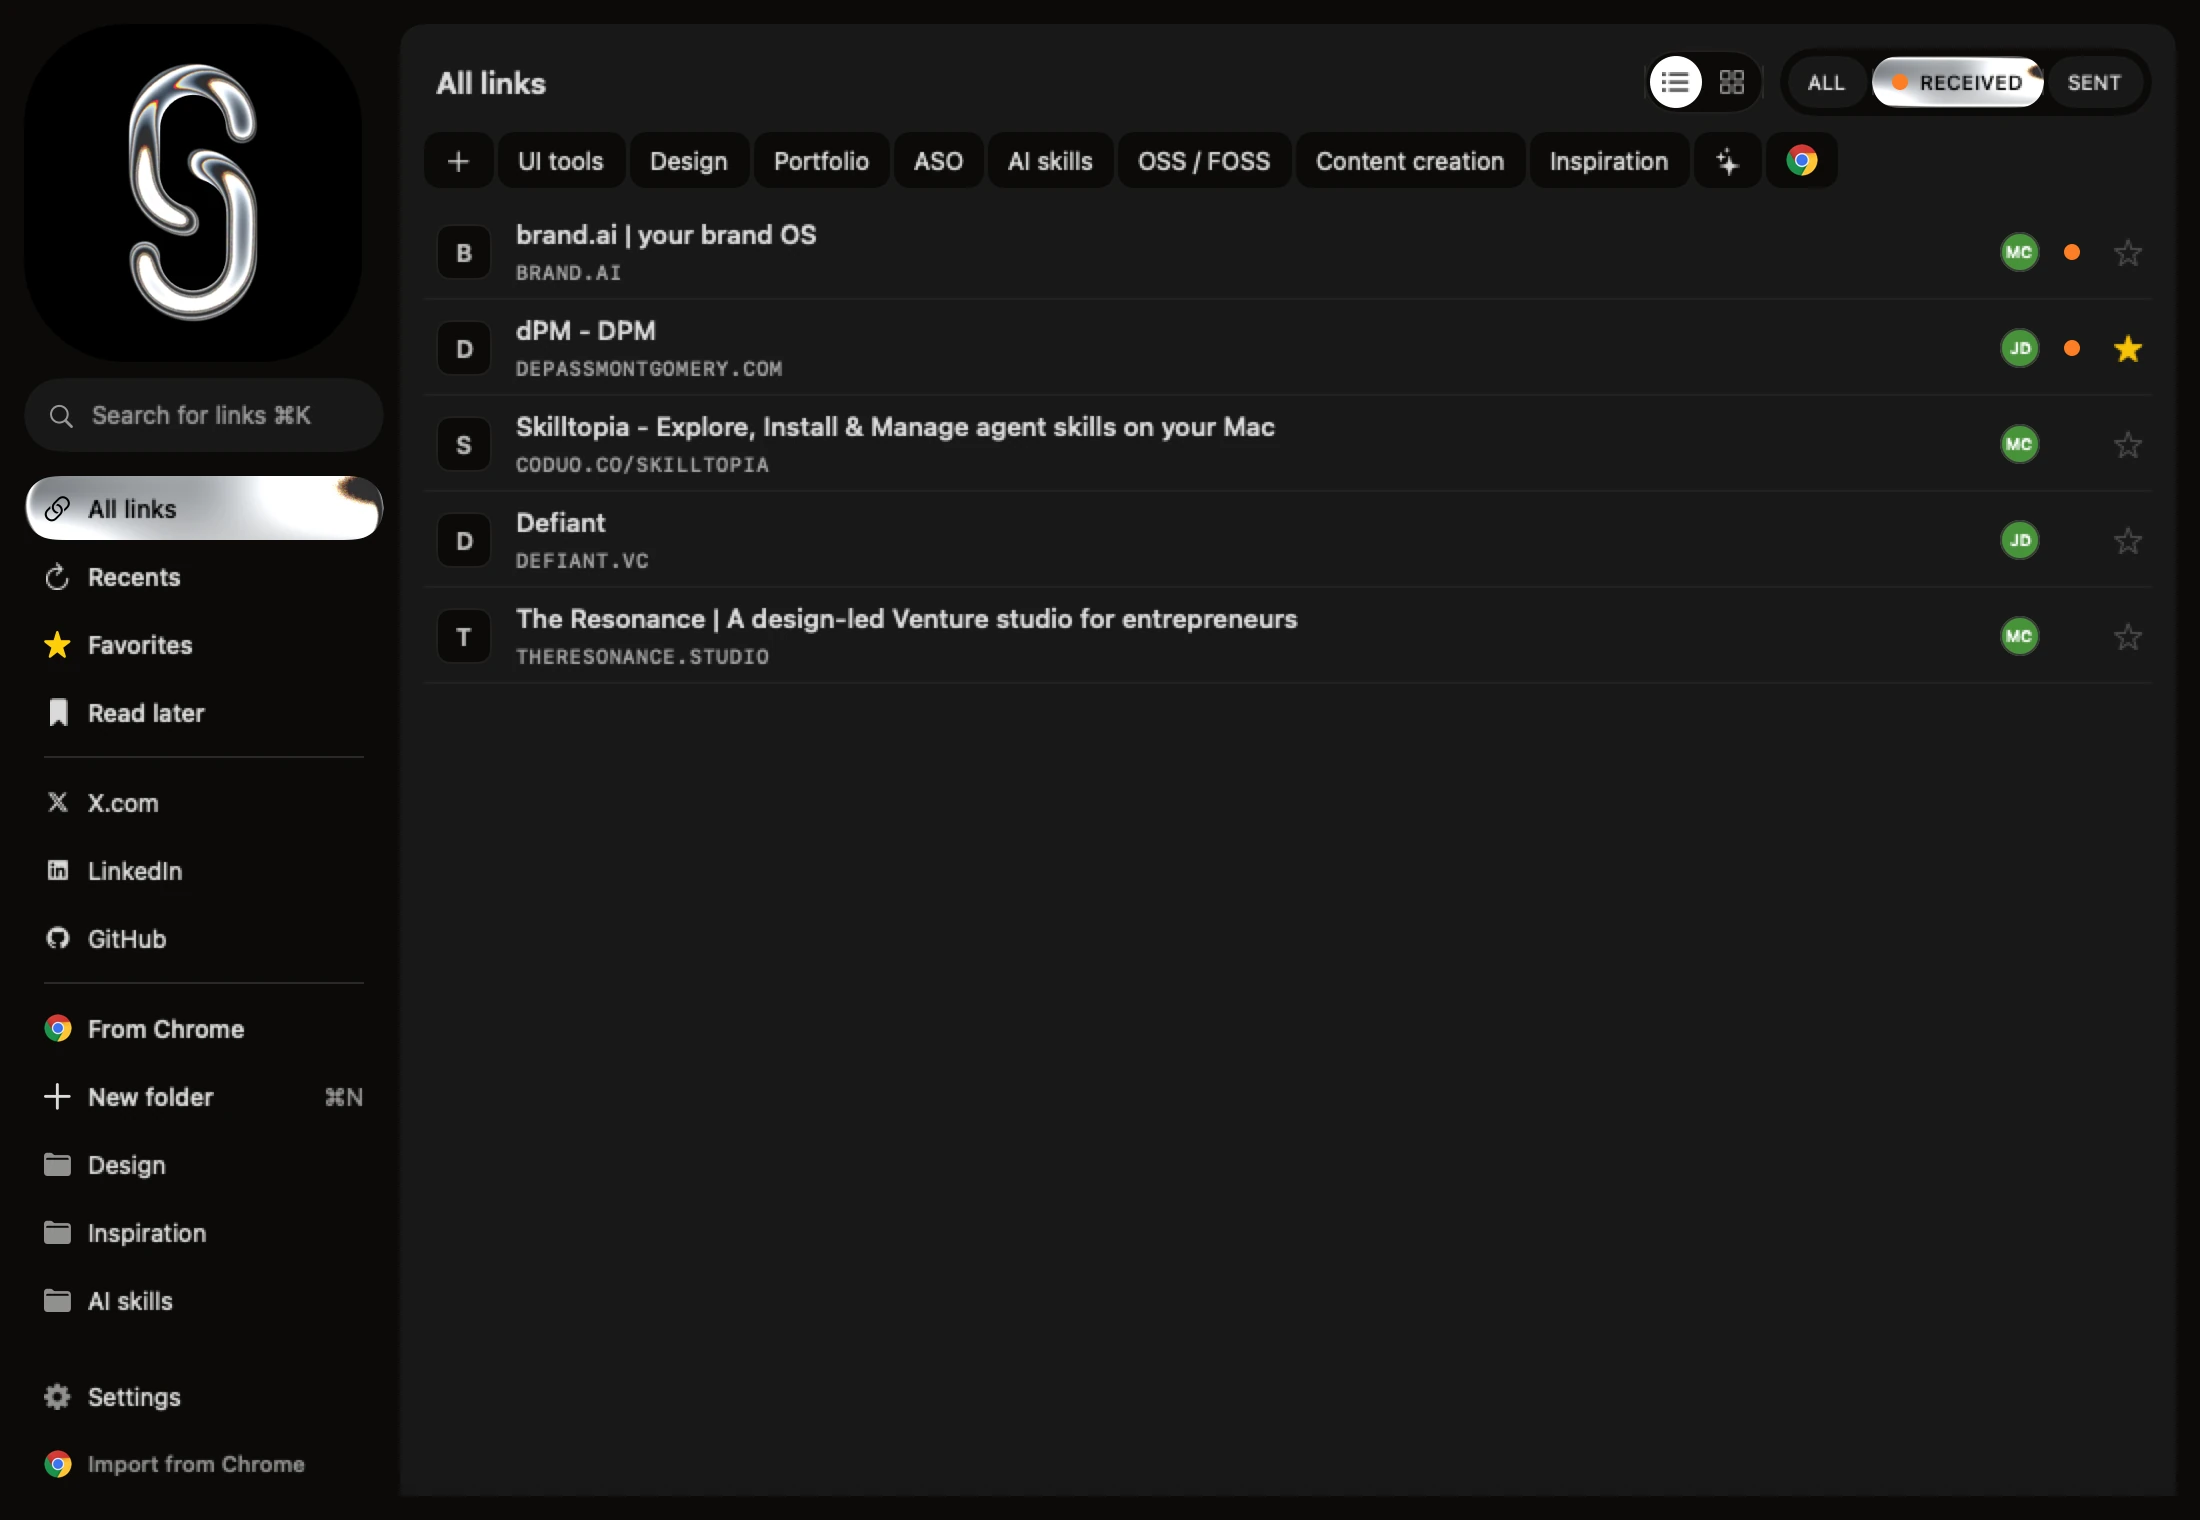The image size is (2200, 1520).
Task: Open GitHub in sidebar
Action: pyautogui.click(x=204, y=939)
